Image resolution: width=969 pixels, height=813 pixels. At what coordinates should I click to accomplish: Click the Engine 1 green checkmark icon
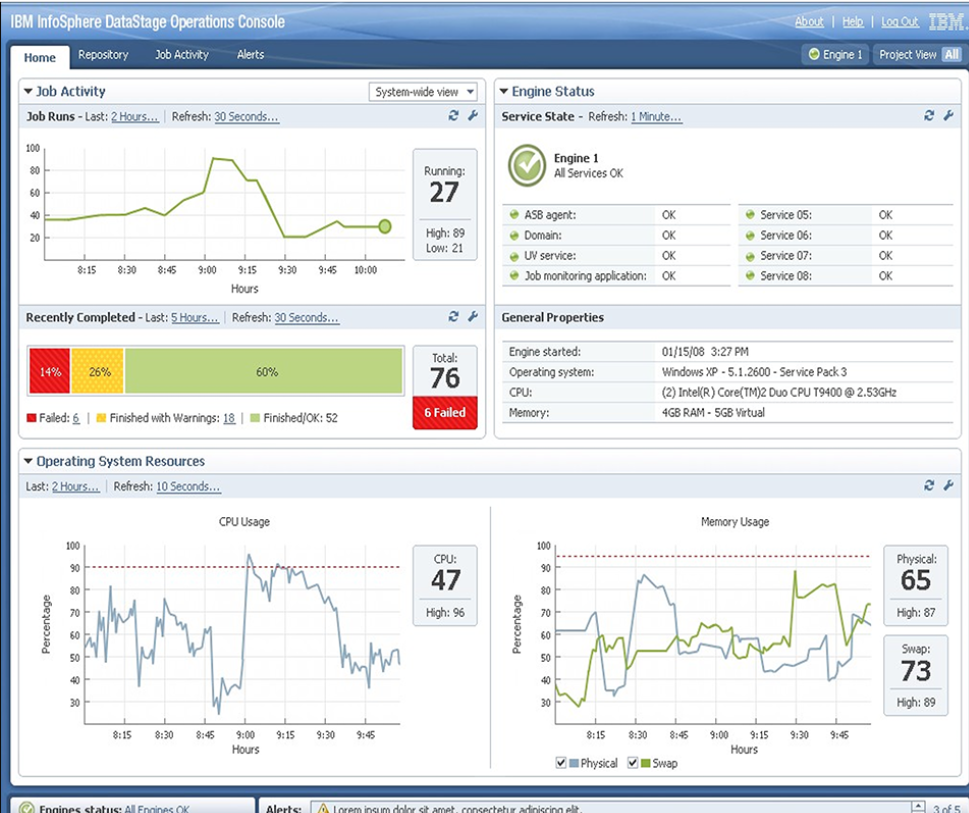pyautogui.click(x=527, y=165)
